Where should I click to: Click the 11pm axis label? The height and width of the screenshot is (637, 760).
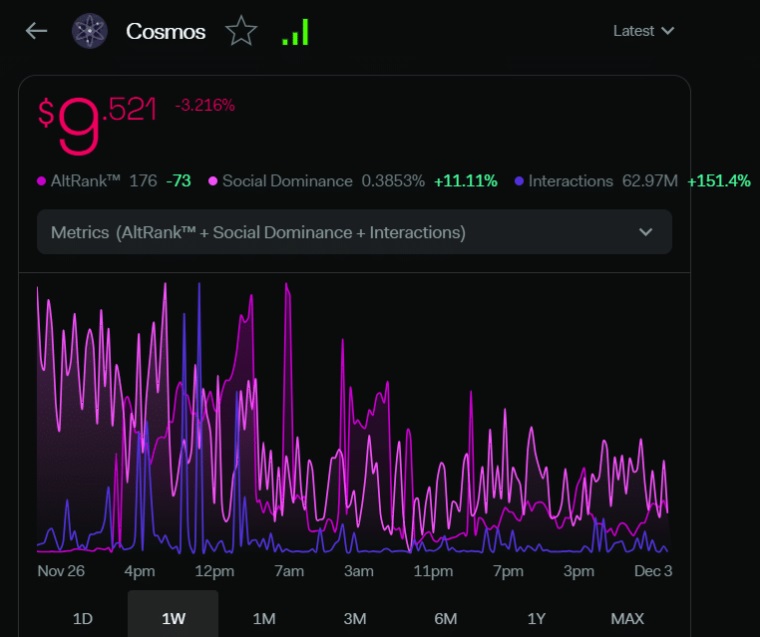(433, 571)
